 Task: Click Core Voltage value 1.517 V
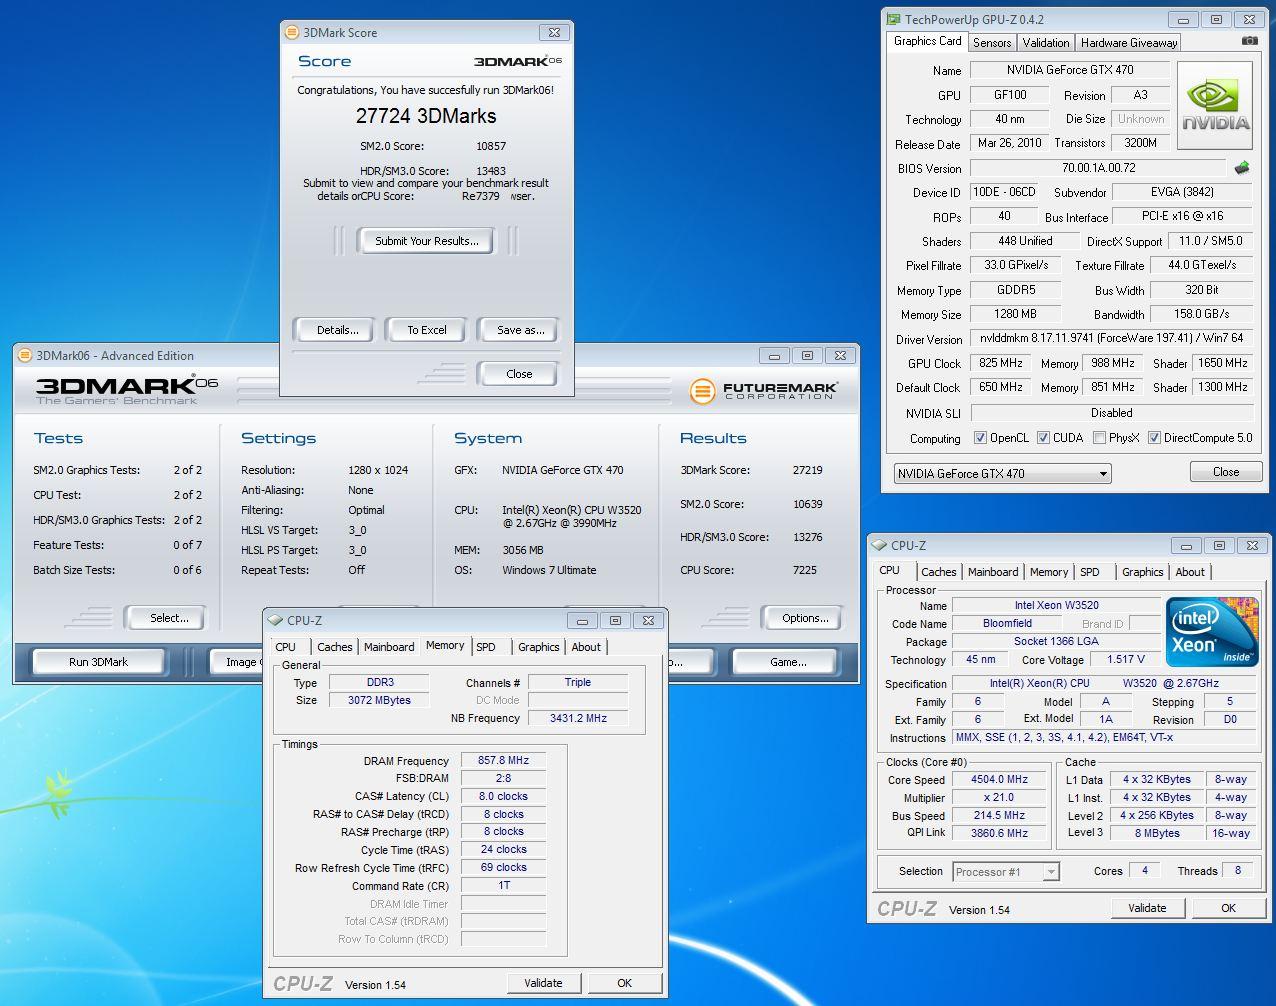[1127, 659]
